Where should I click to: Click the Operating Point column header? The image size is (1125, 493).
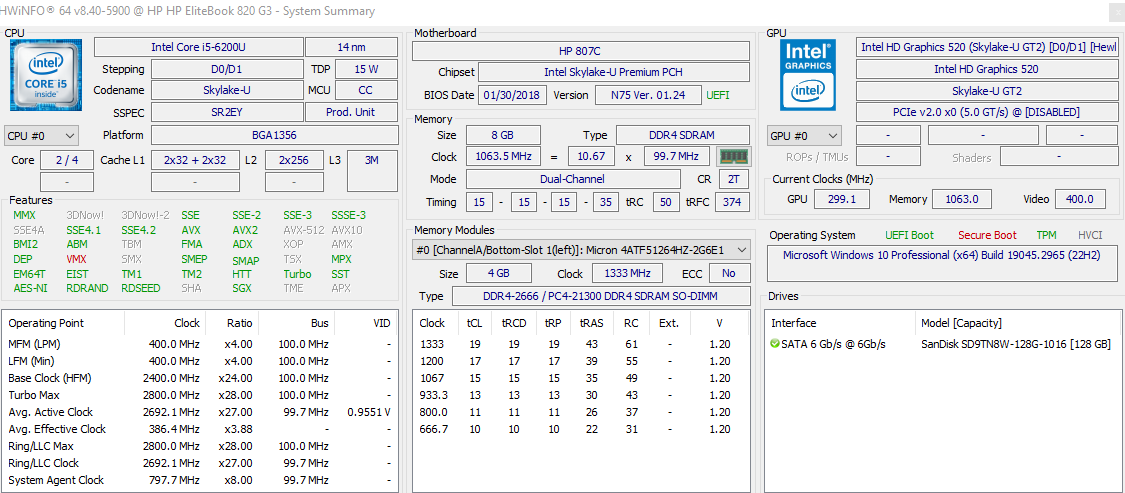tap(47, 323)
